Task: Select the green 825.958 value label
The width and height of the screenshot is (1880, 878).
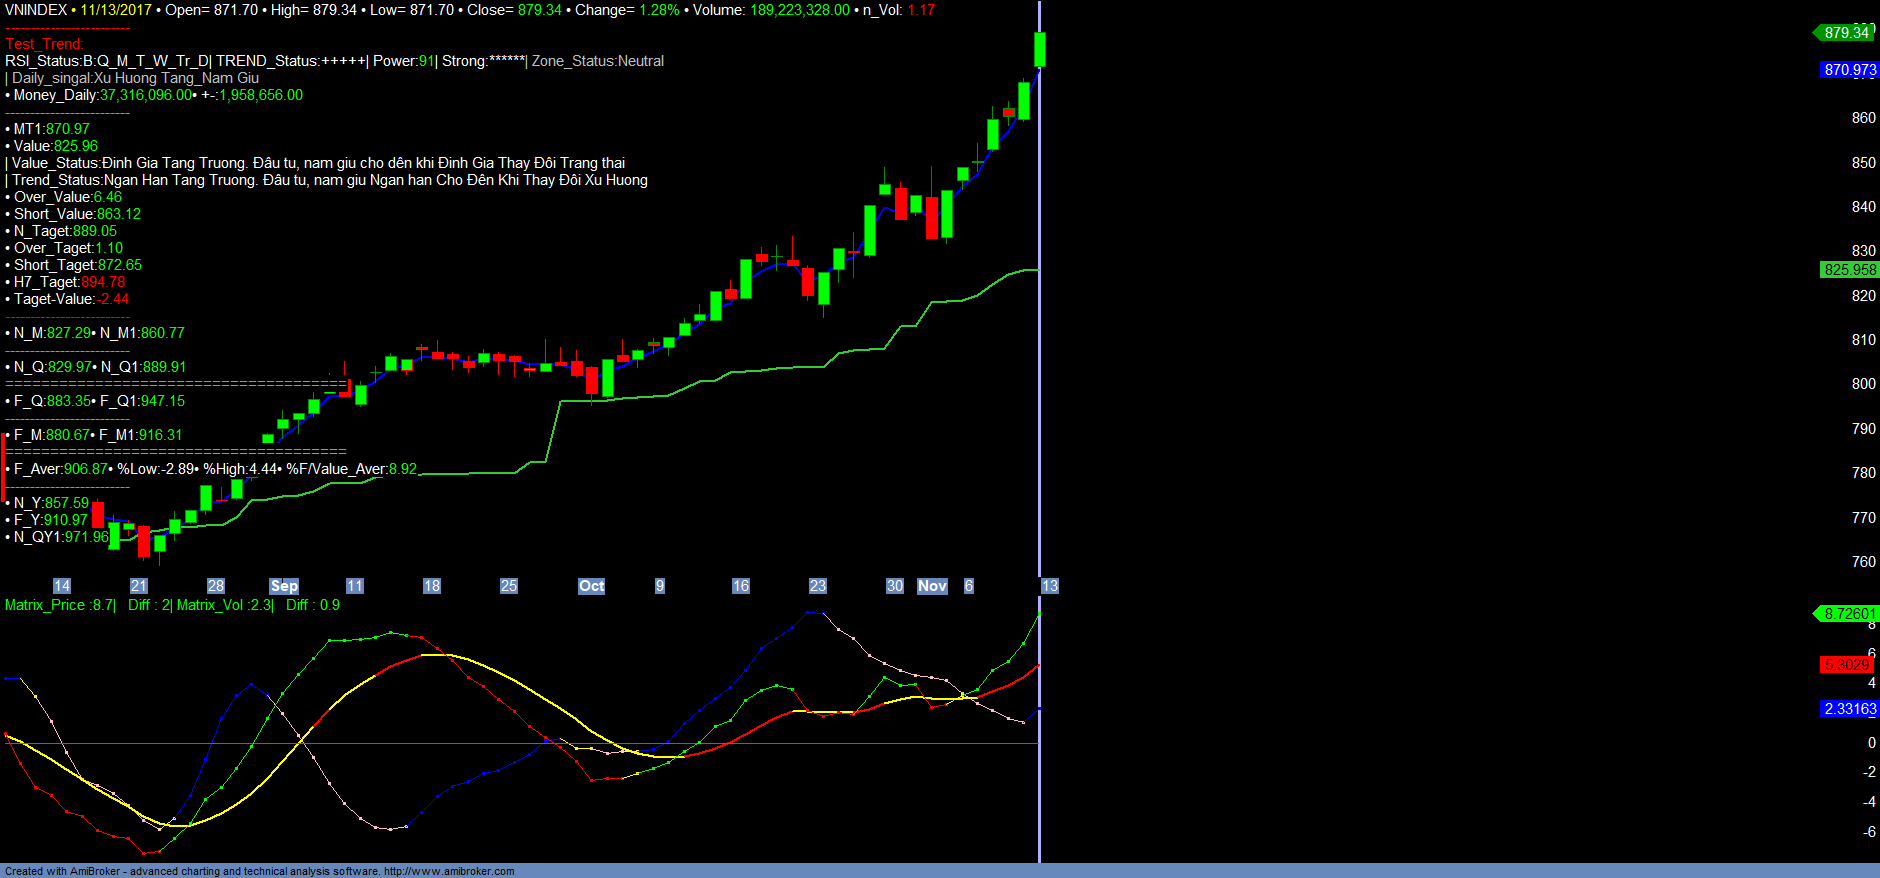Action: coord(1849,270)
